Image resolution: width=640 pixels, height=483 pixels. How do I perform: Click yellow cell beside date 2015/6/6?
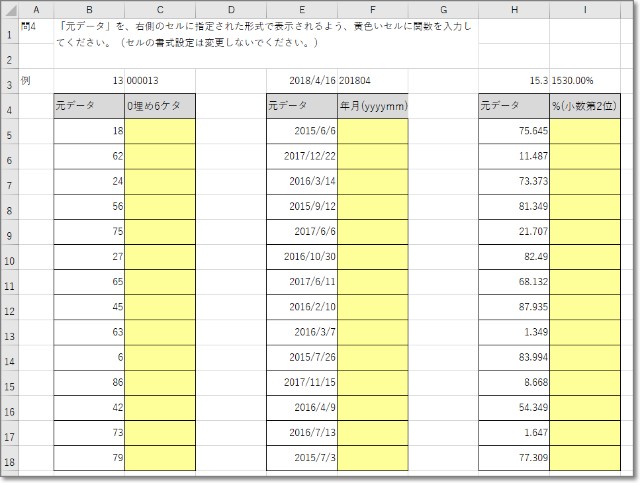[x=373, y=131]
